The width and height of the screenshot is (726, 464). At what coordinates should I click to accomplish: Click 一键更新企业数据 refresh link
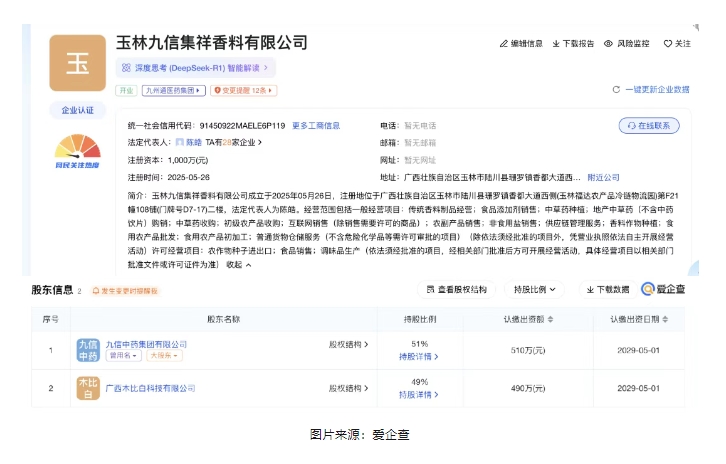[651, 89]
